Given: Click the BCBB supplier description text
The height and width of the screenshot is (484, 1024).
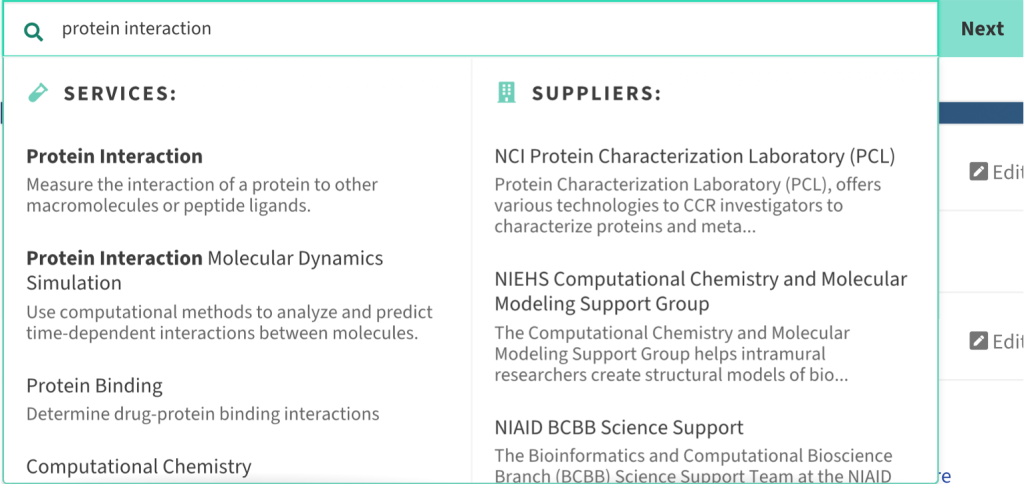Looking at the screenshot, I should pos(692,464).
